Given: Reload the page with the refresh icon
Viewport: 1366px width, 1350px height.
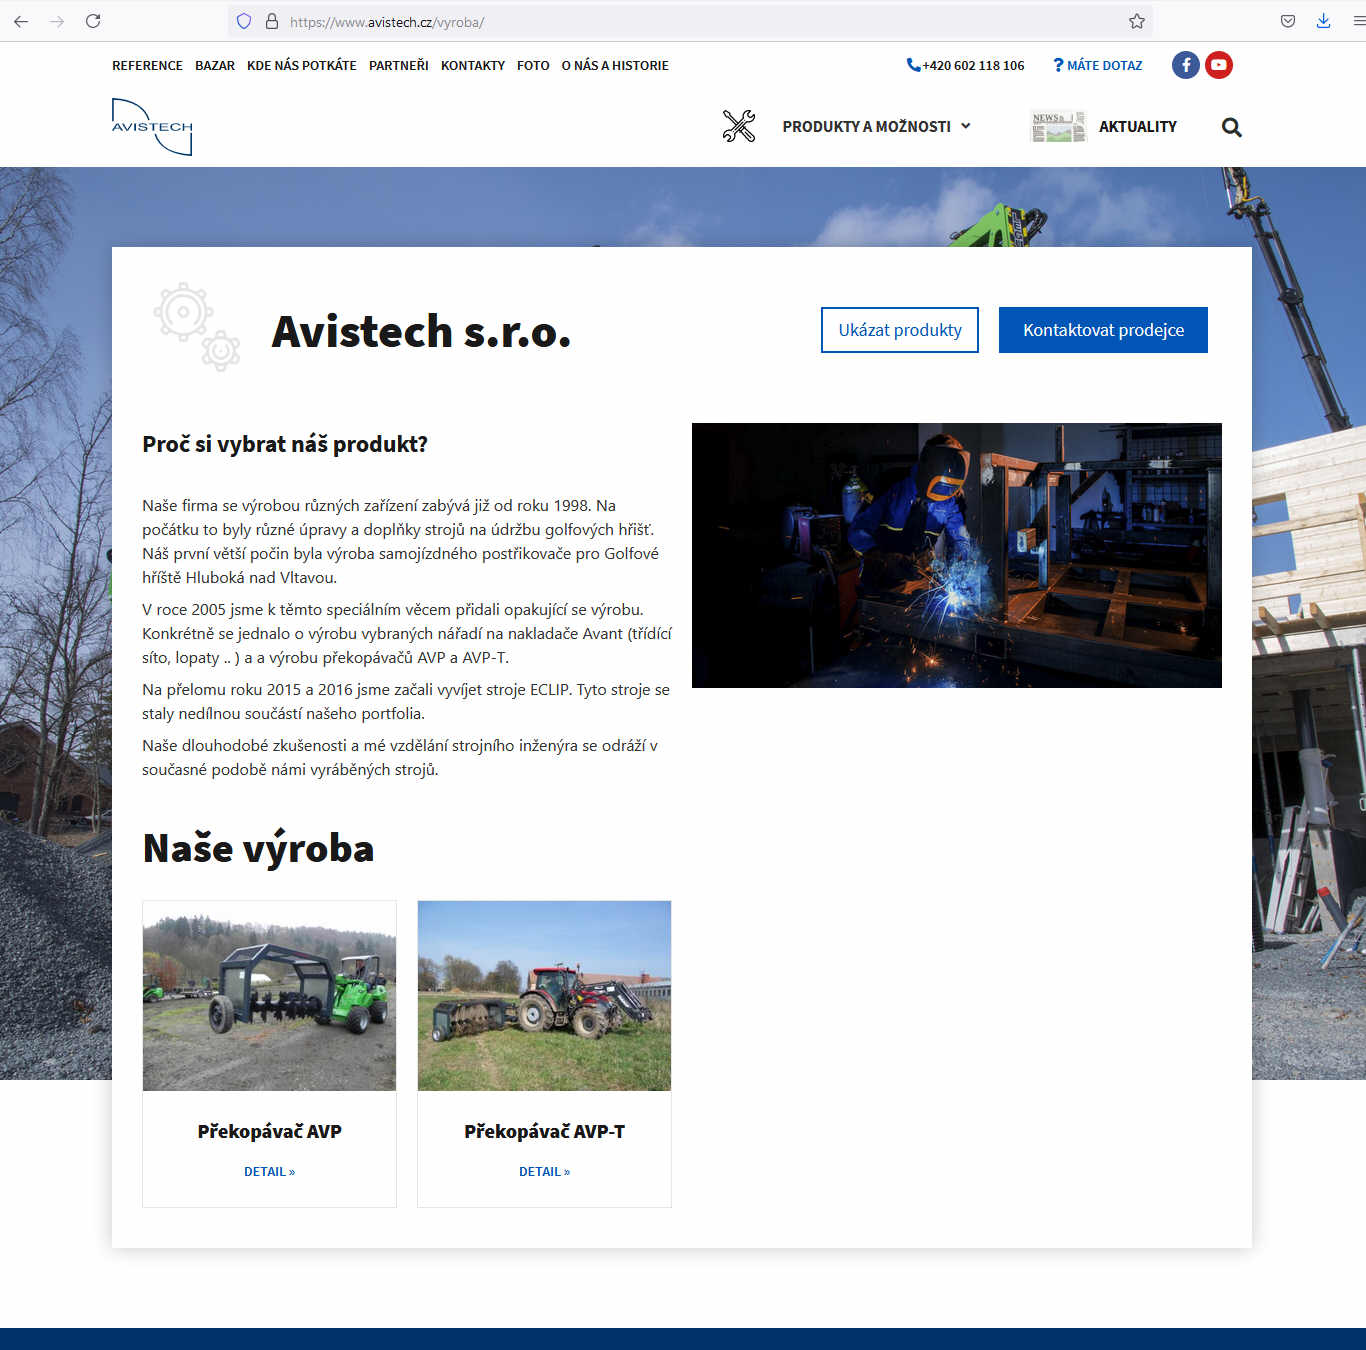Looking at the screenshot, I should click(x=93, y=21).
